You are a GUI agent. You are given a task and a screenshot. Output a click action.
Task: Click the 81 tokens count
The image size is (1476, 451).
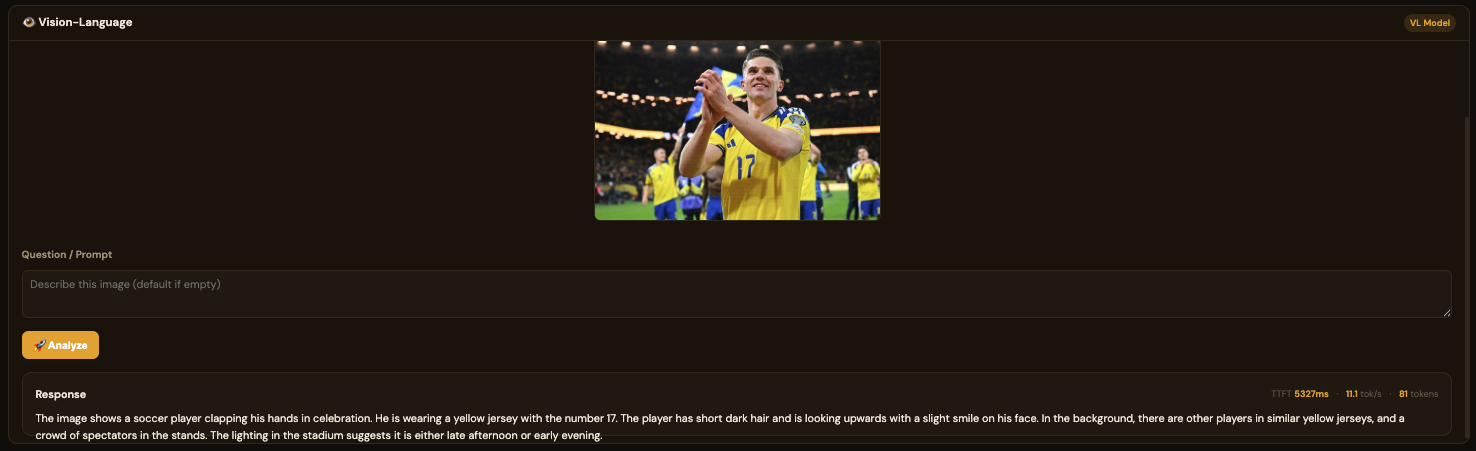[1418, 394]
